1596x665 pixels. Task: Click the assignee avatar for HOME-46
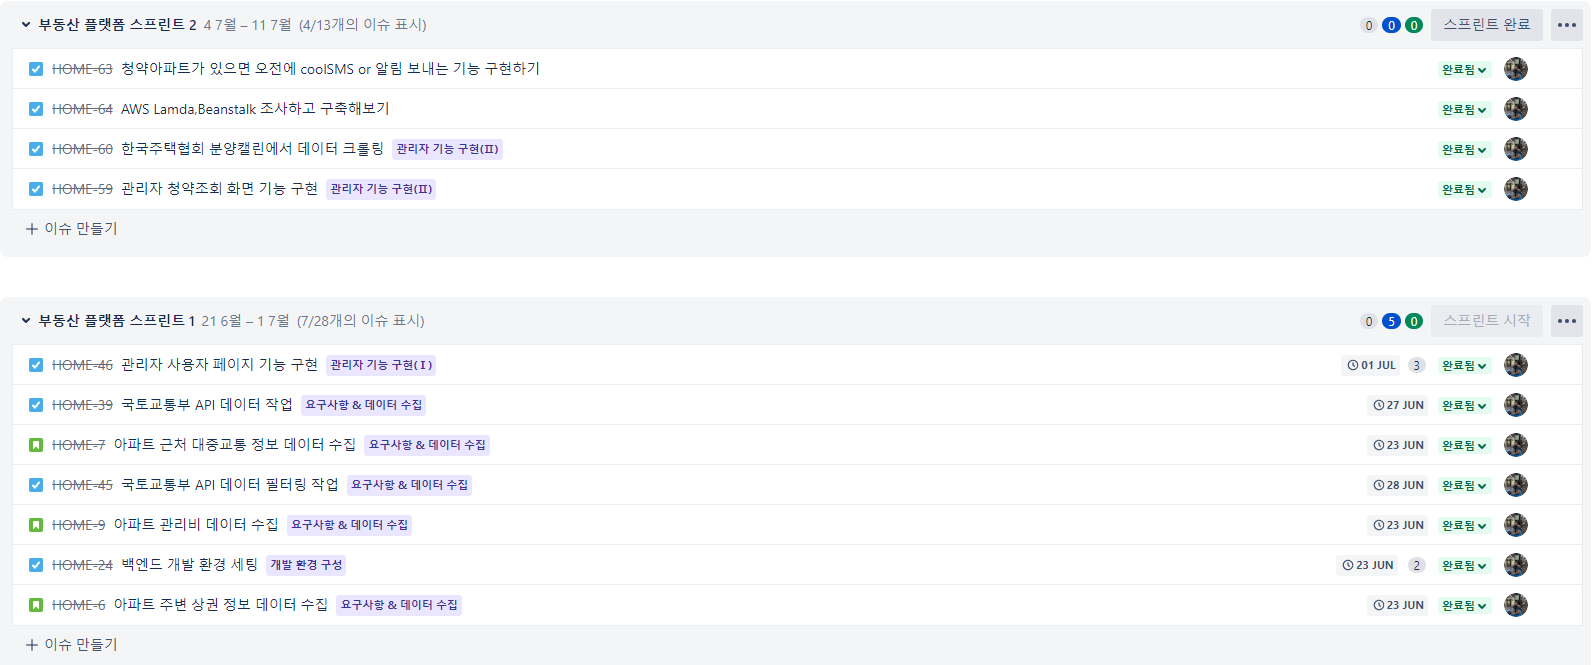pos(1515,365)
